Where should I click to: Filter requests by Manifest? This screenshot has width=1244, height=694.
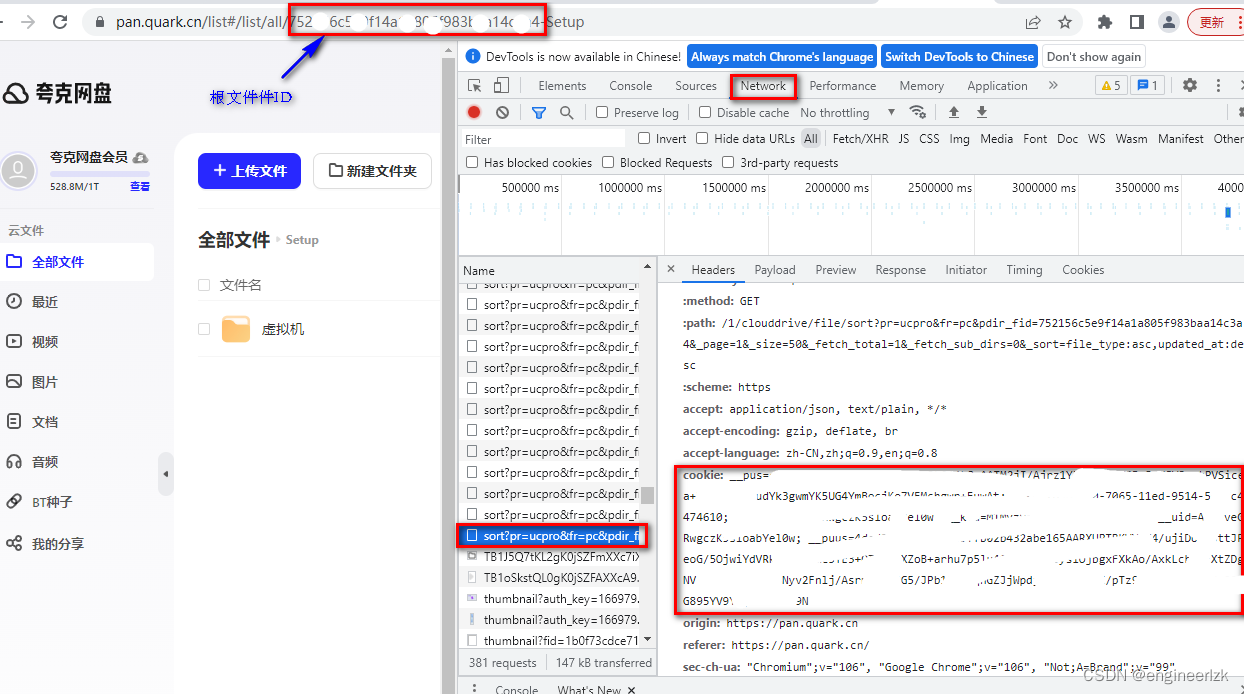tap(1181, 139)
